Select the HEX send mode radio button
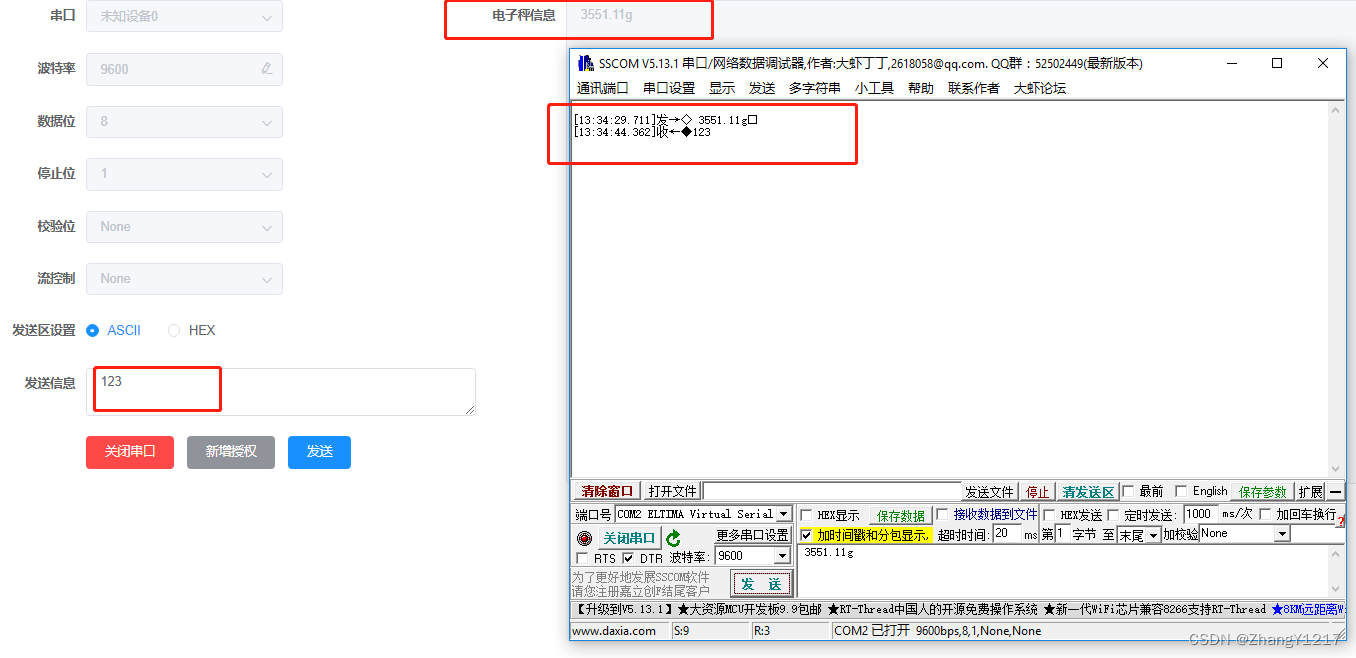This screenshot has height=658, width=1356. [174, 330]
